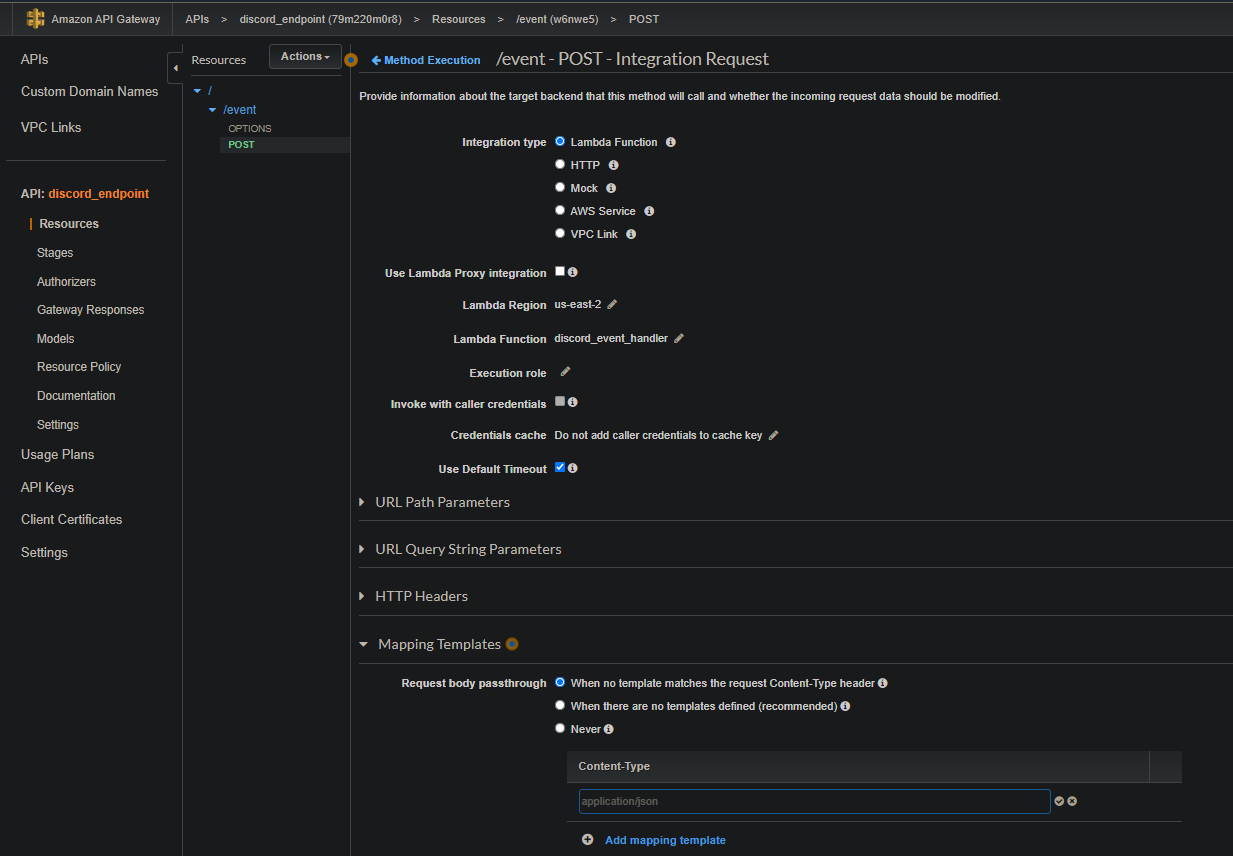1233x856 pixels.
Task: Open the Actions dropdown
Action: (305, 57)
